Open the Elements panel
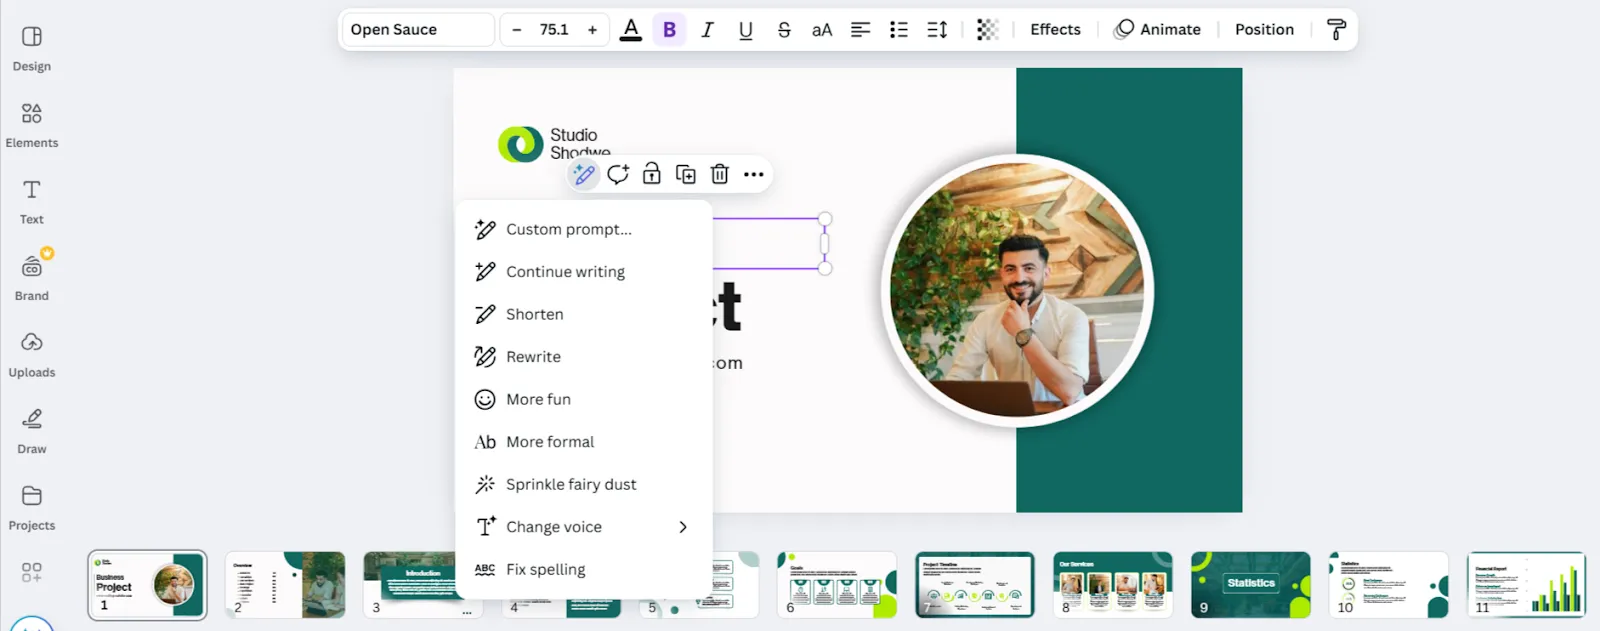The image size is (1600, 631). coord(32,125)
